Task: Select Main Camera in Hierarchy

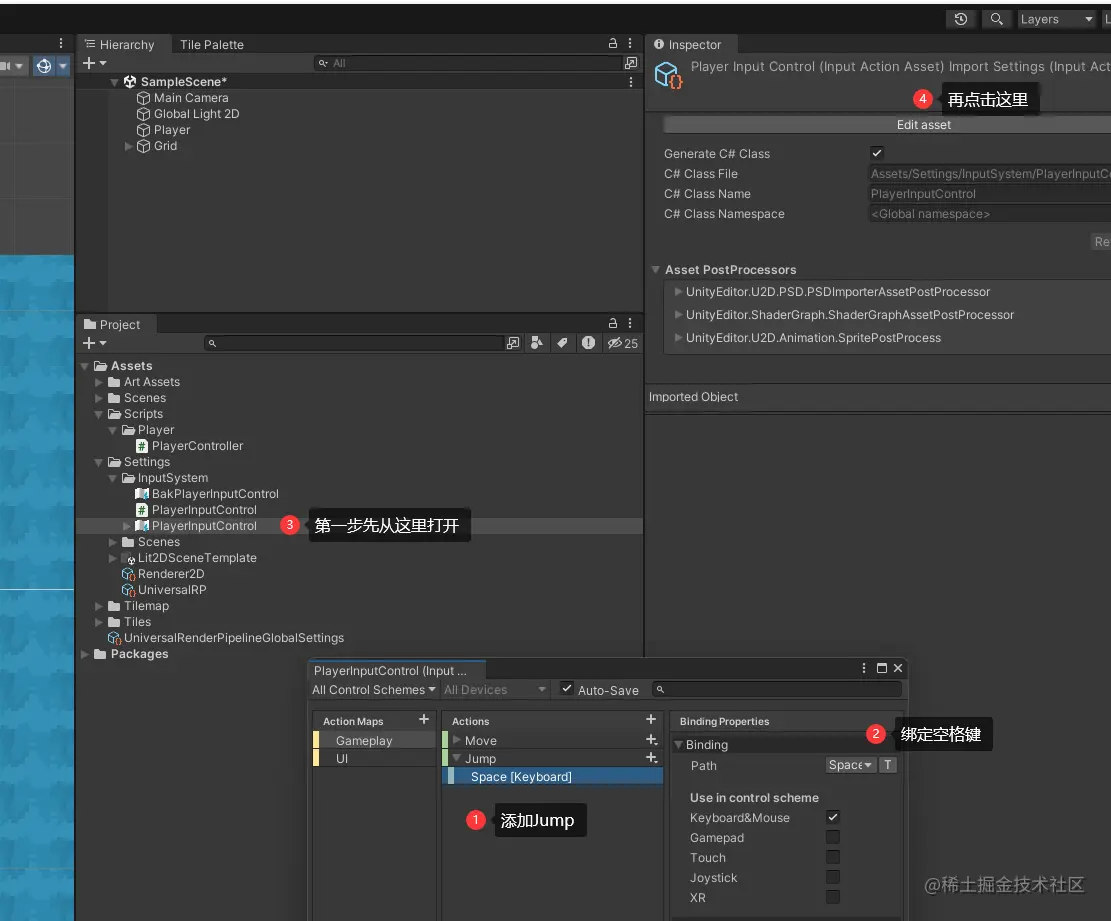Action: 191,98
